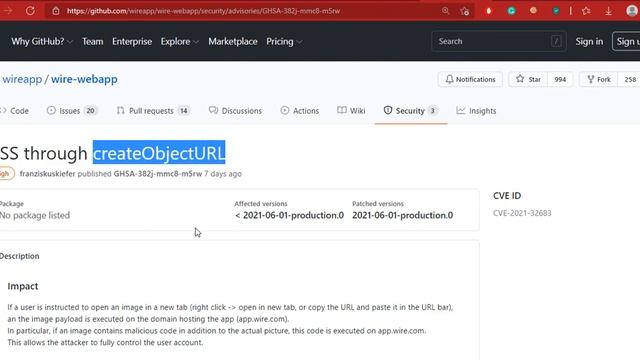Screen dimensions: 640x360
Task: Open the red droplet extension icon
Action: click(489, 11)
